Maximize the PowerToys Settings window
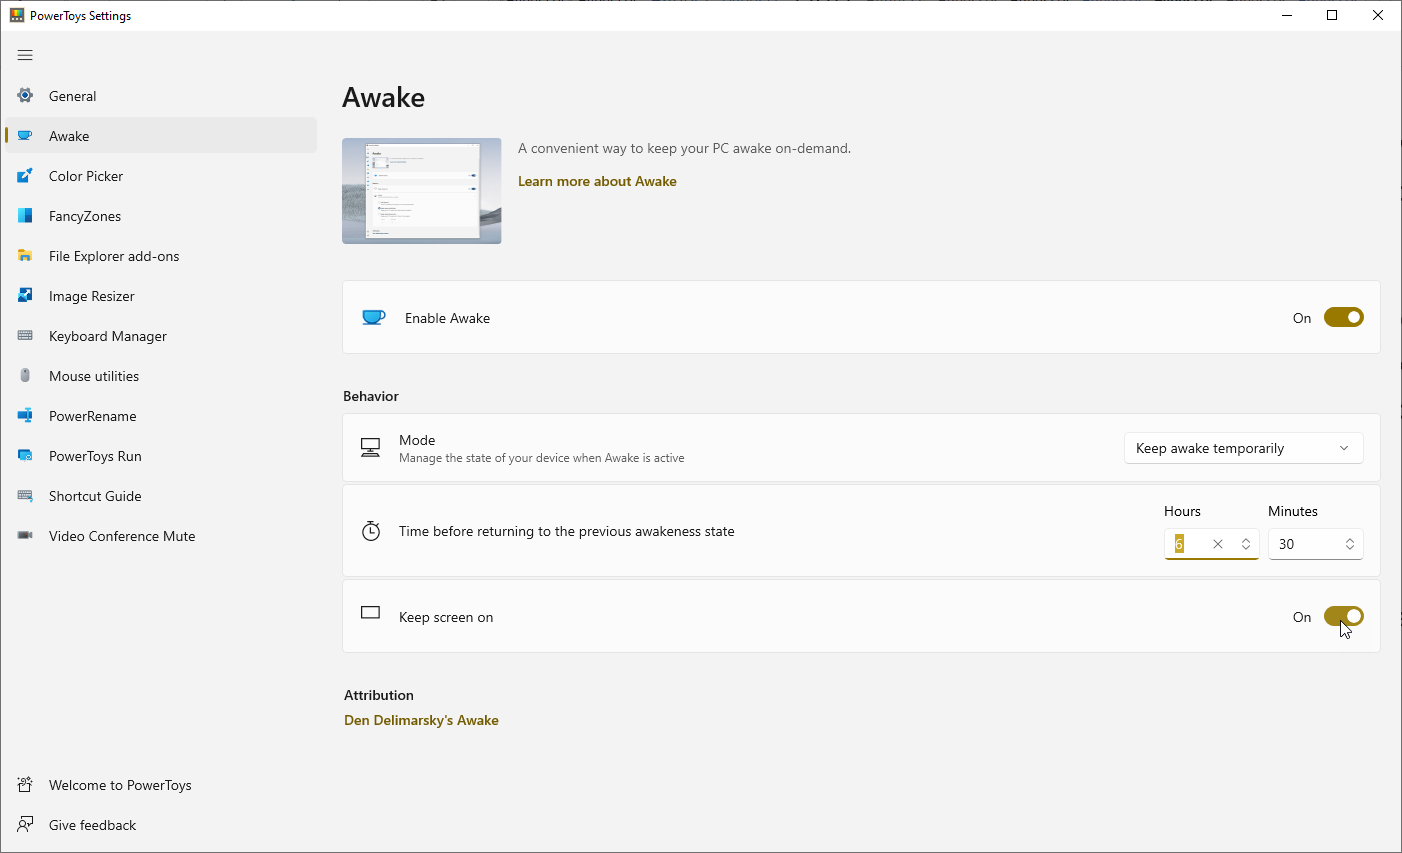The image size is (1402, 853). (1332, 15)
